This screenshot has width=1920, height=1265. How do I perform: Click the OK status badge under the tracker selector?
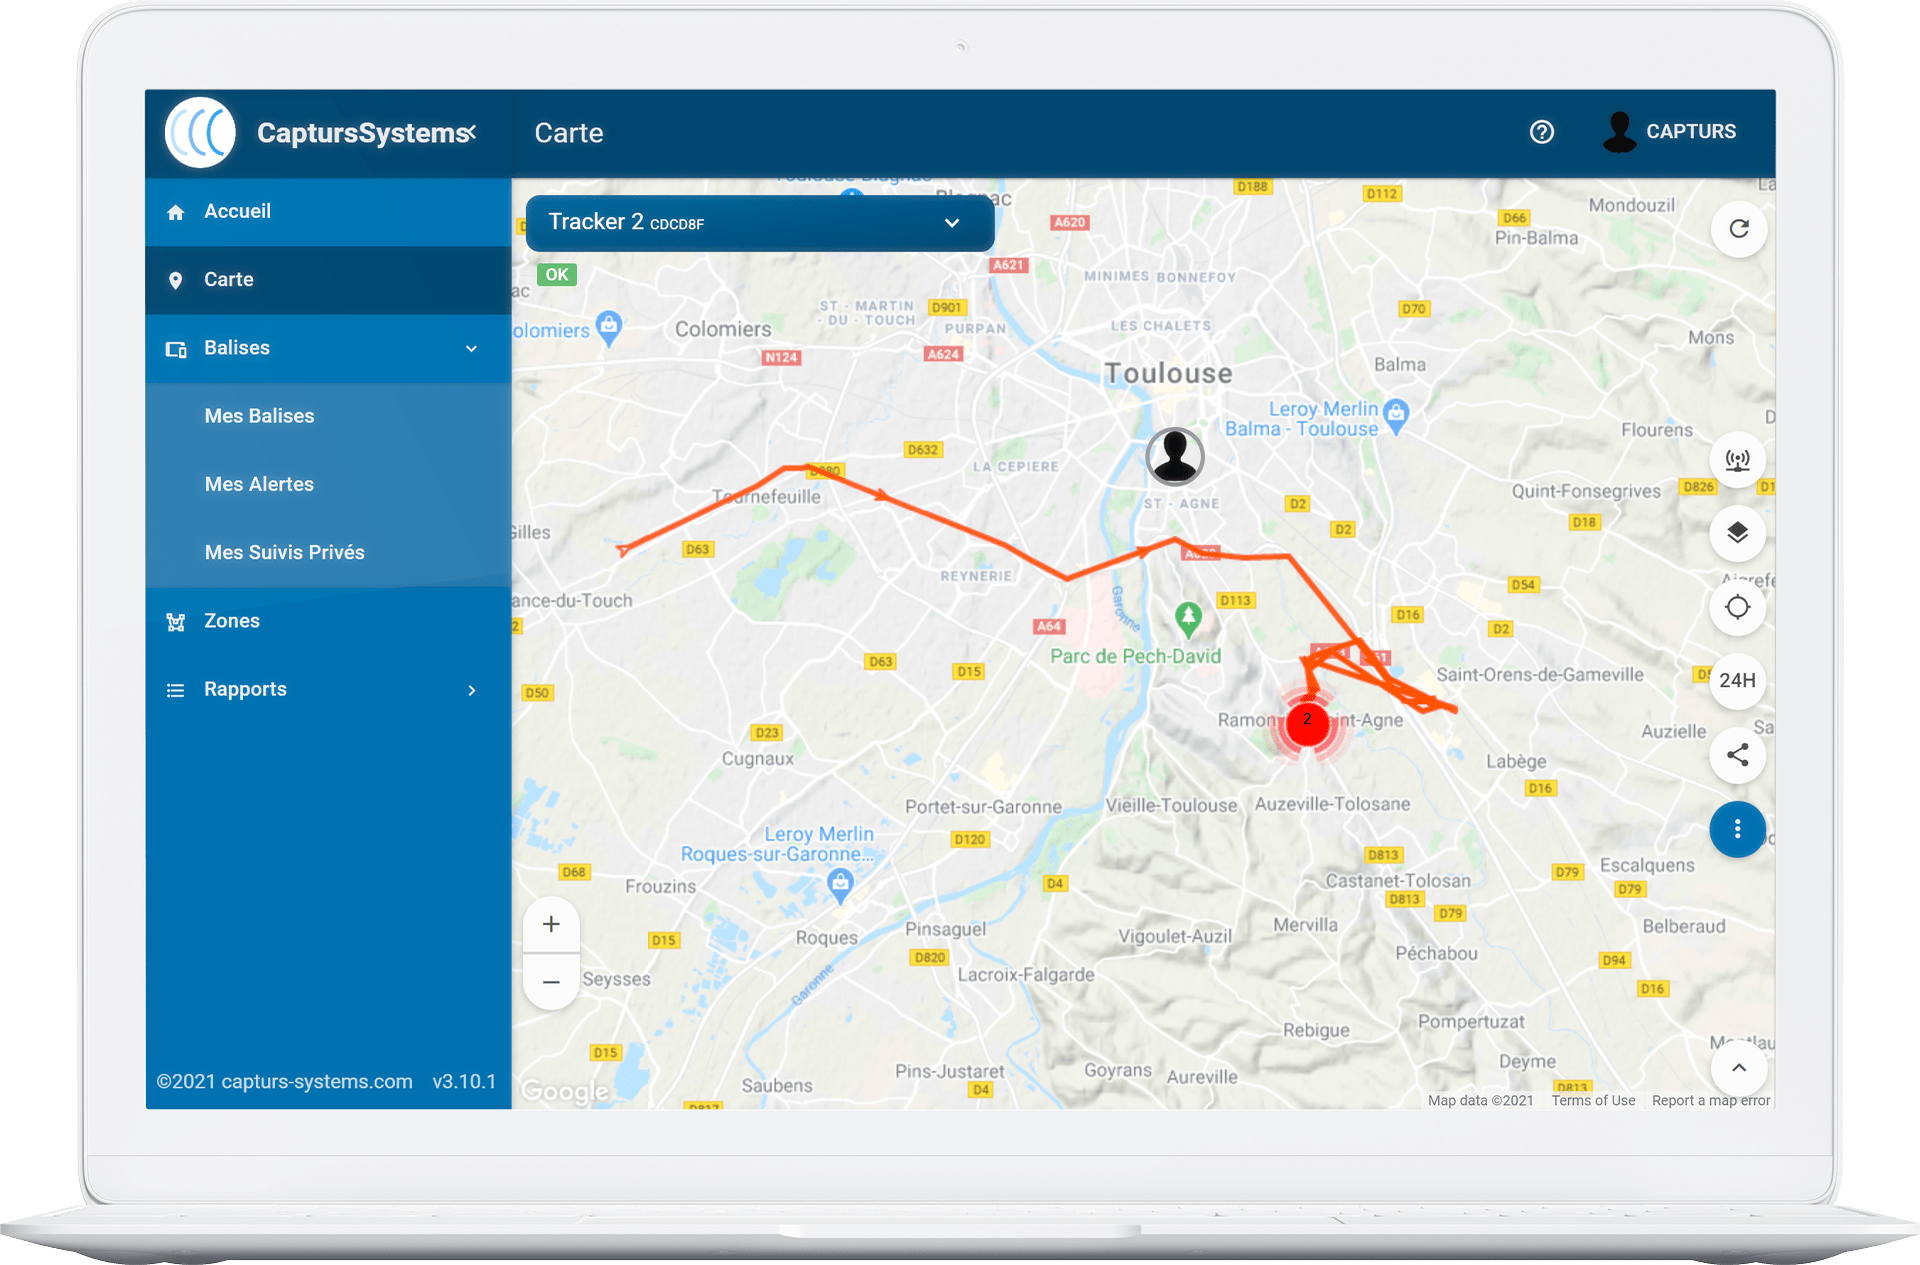tap(556, 274)
